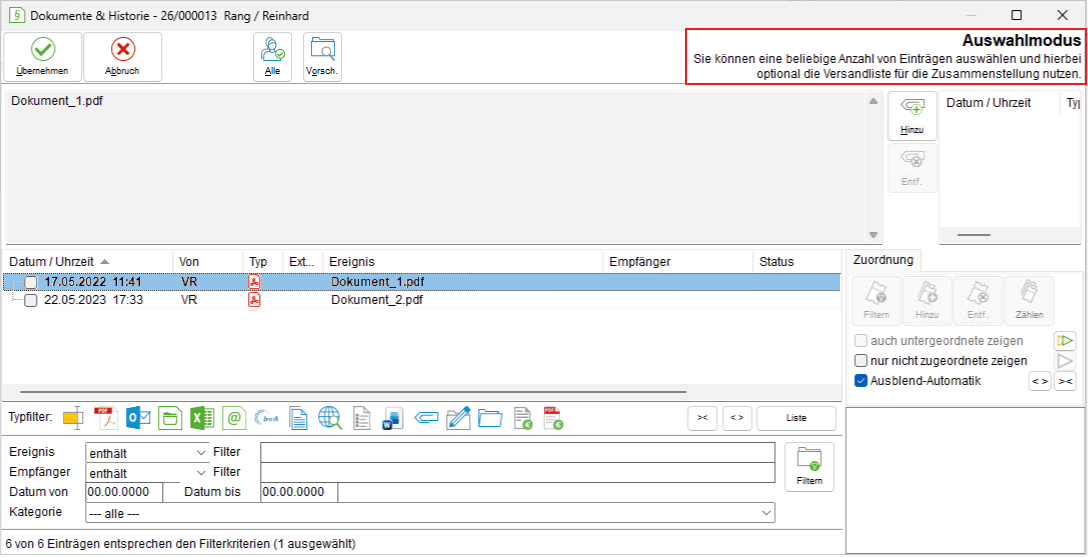
Task: Click the '< >' button in Zuordnung panel
Action: click(x=1039, y=382)
